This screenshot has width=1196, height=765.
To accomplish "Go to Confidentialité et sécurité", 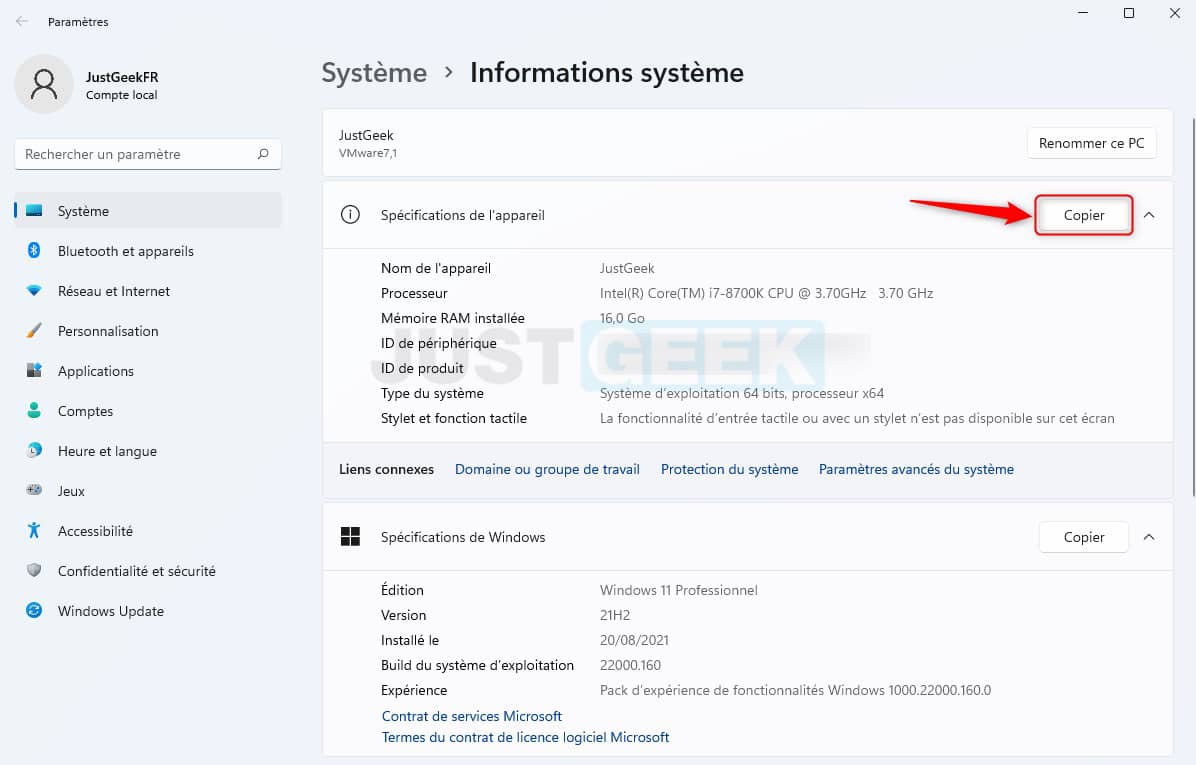I will (x=148, y=571).
